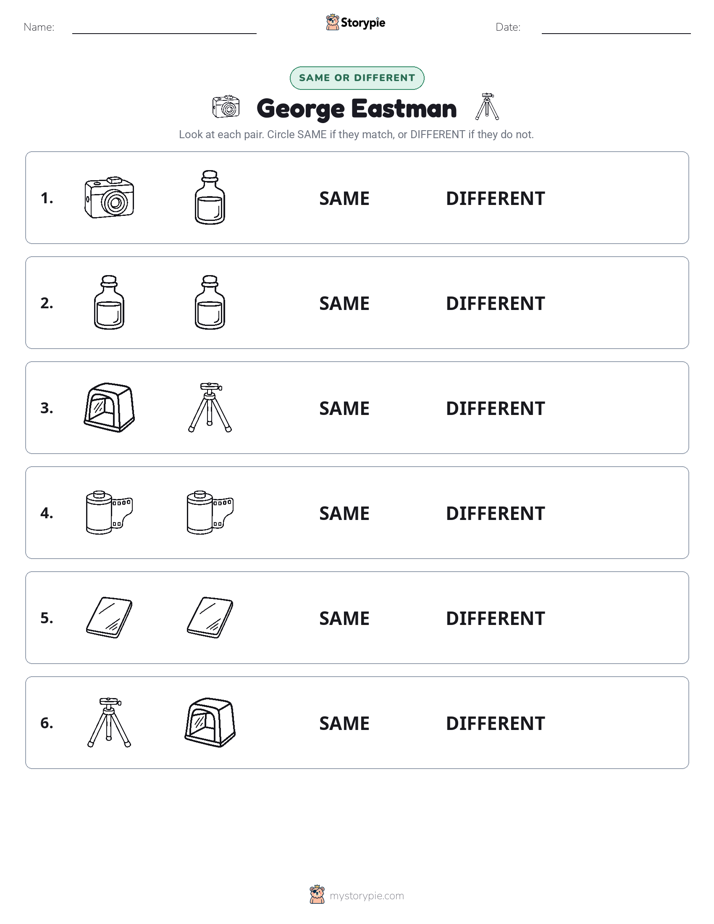Click the tripod icon in row 6
Viewport: 714px width, 924px height.
tap(109, 722)
